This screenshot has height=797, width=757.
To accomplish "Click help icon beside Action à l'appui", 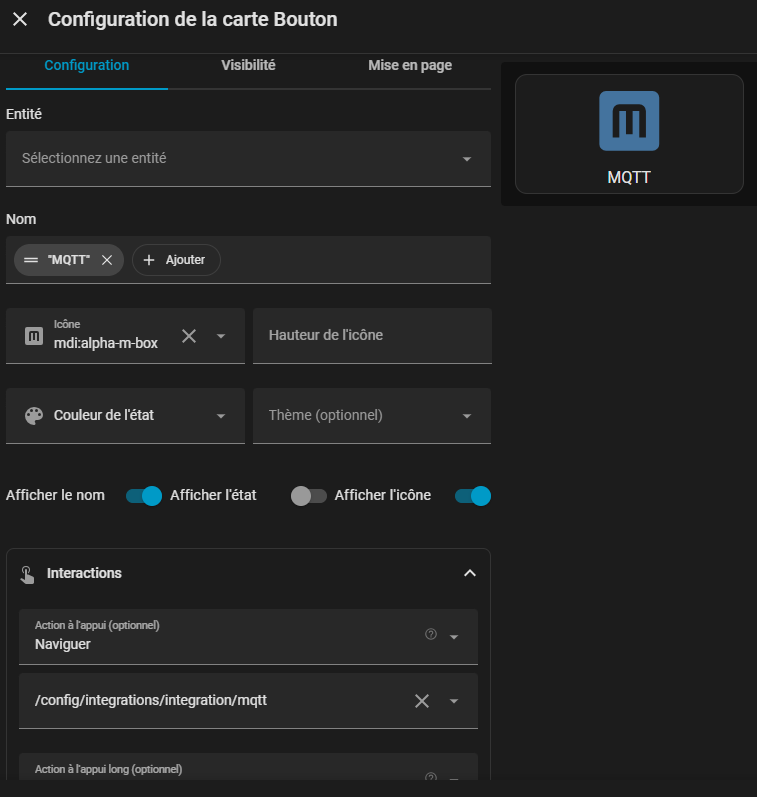I will 431,634.
